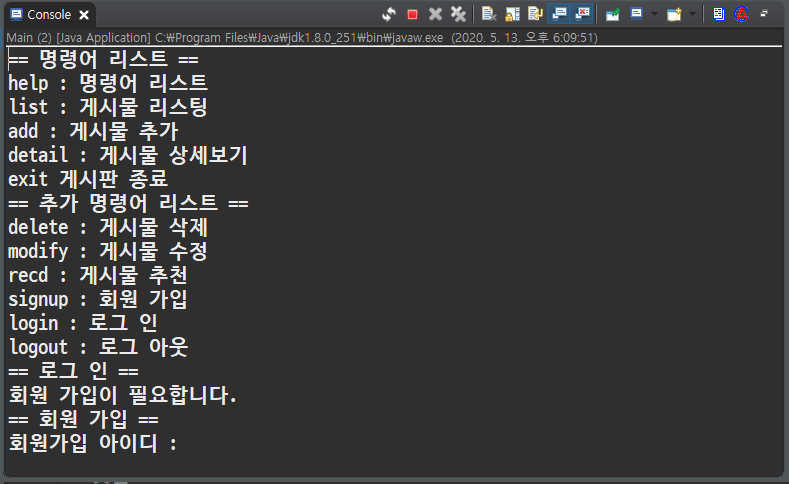Click the relaunch arrows icon left of Terminate
The image size is (789, 484).
point(388,14)
